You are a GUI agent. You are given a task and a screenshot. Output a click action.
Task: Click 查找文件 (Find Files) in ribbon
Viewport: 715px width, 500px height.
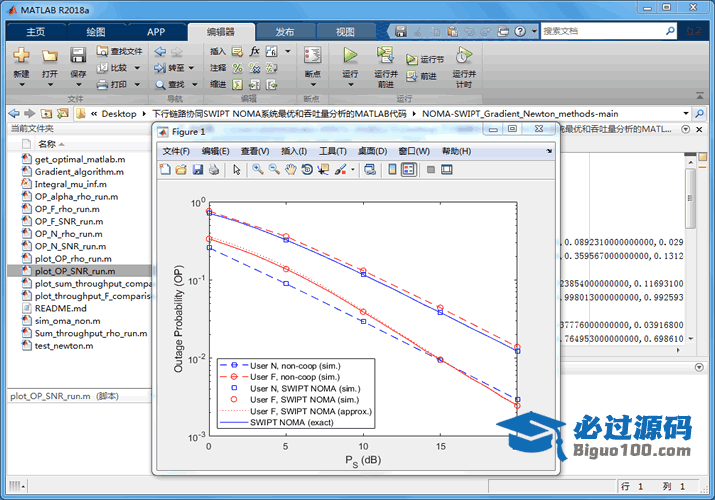[119, 51]
